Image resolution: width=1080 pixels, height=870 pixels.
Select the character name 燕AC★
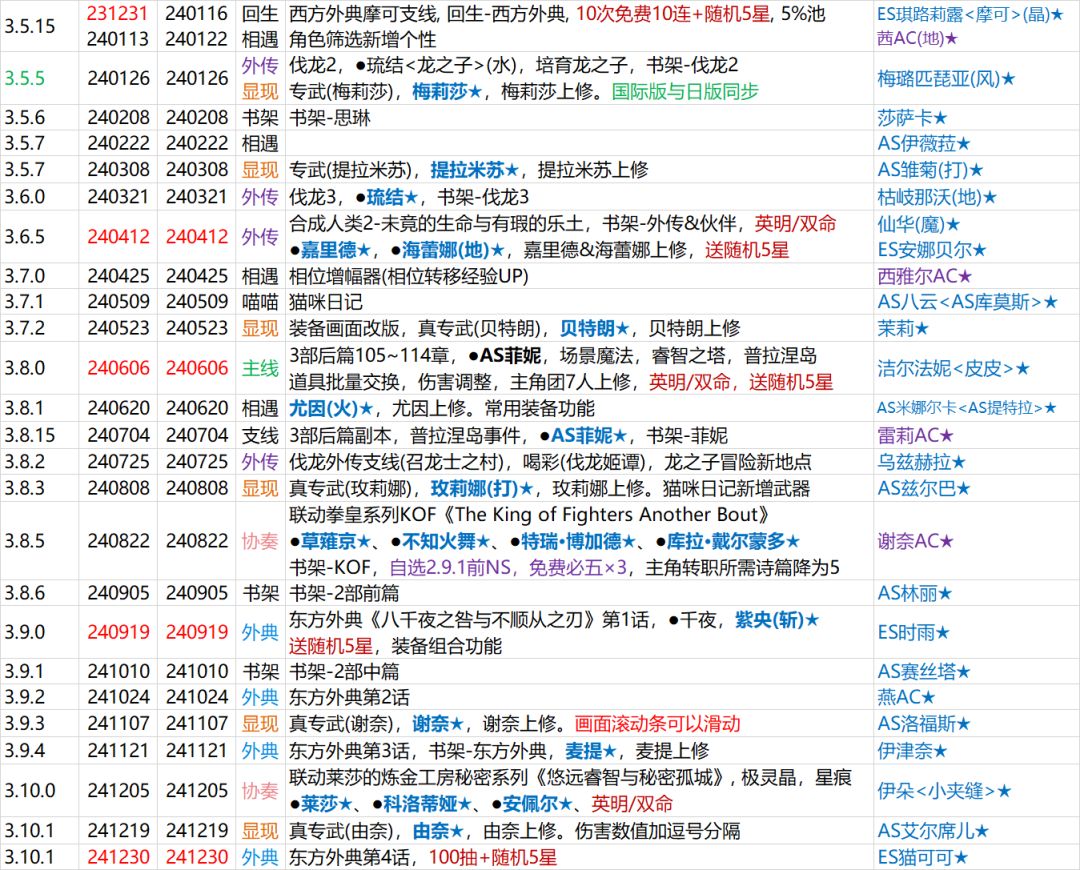coord(906,698)
